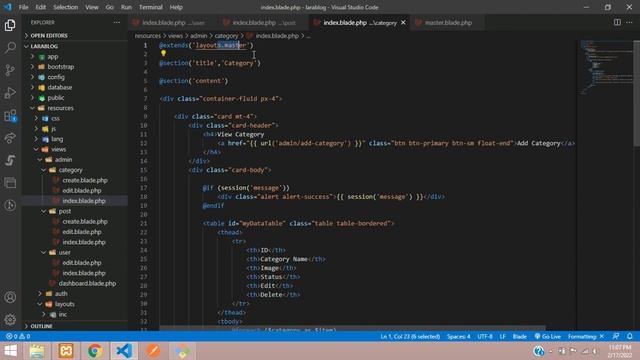The height and width of the screenshot is (360, 640).
Task: Open the File menu
Action: tap(23, 7)
